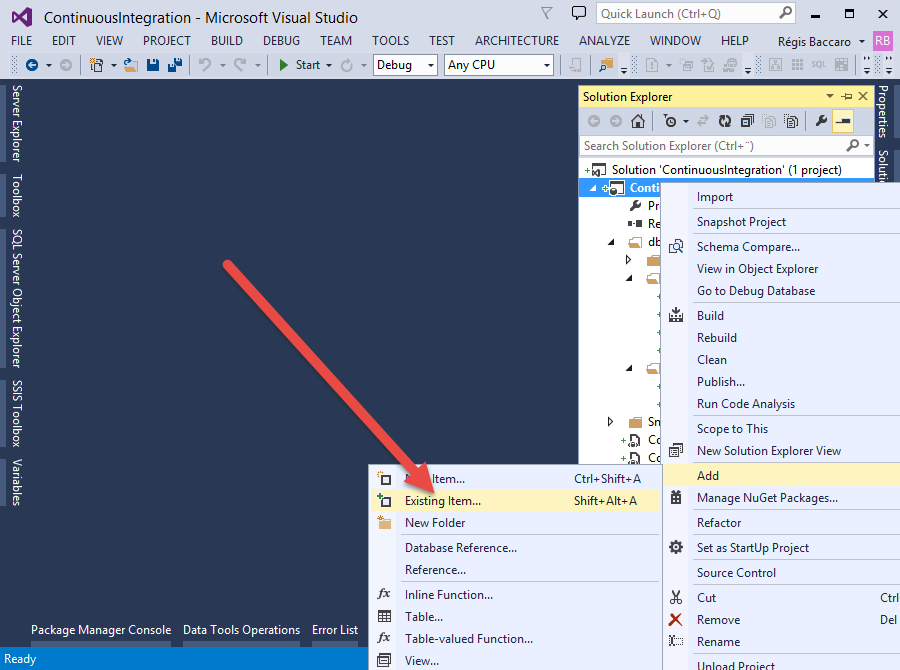Click the NuGet package icon in context menu

tap(676, 497)
